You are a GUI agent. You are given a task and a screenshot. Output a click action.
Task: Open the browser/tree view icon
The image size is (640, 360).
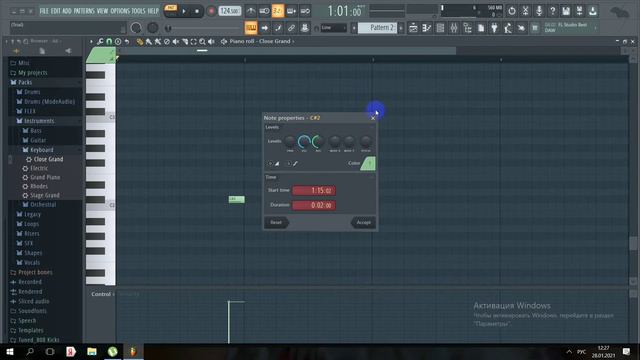click(x=467, y=28)
